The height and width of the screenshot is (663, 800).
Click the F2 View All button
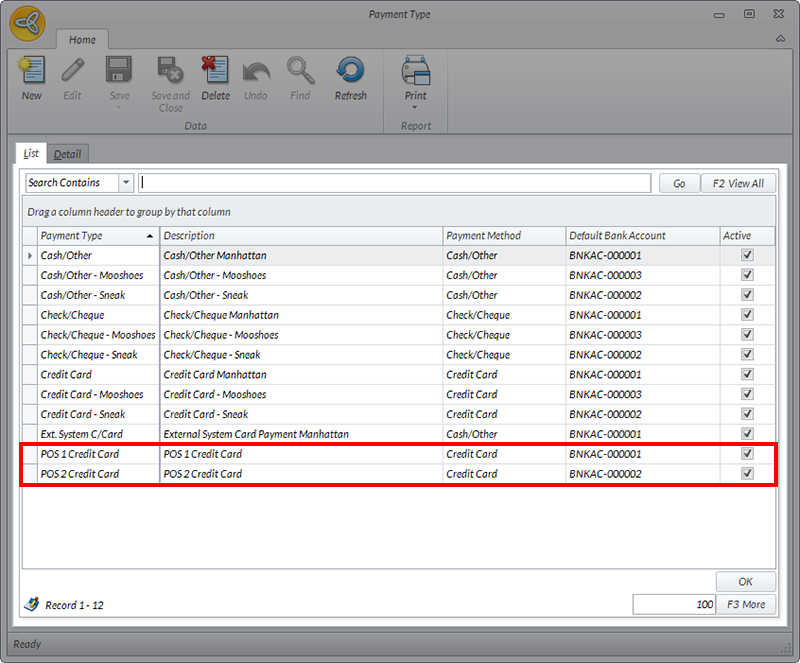(738, 183)
